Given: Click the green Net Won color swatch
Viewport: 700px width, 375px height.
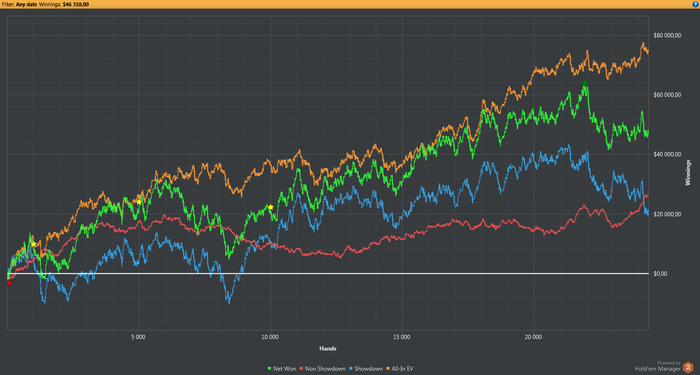Looking at the screenshot, I should 269,369.
